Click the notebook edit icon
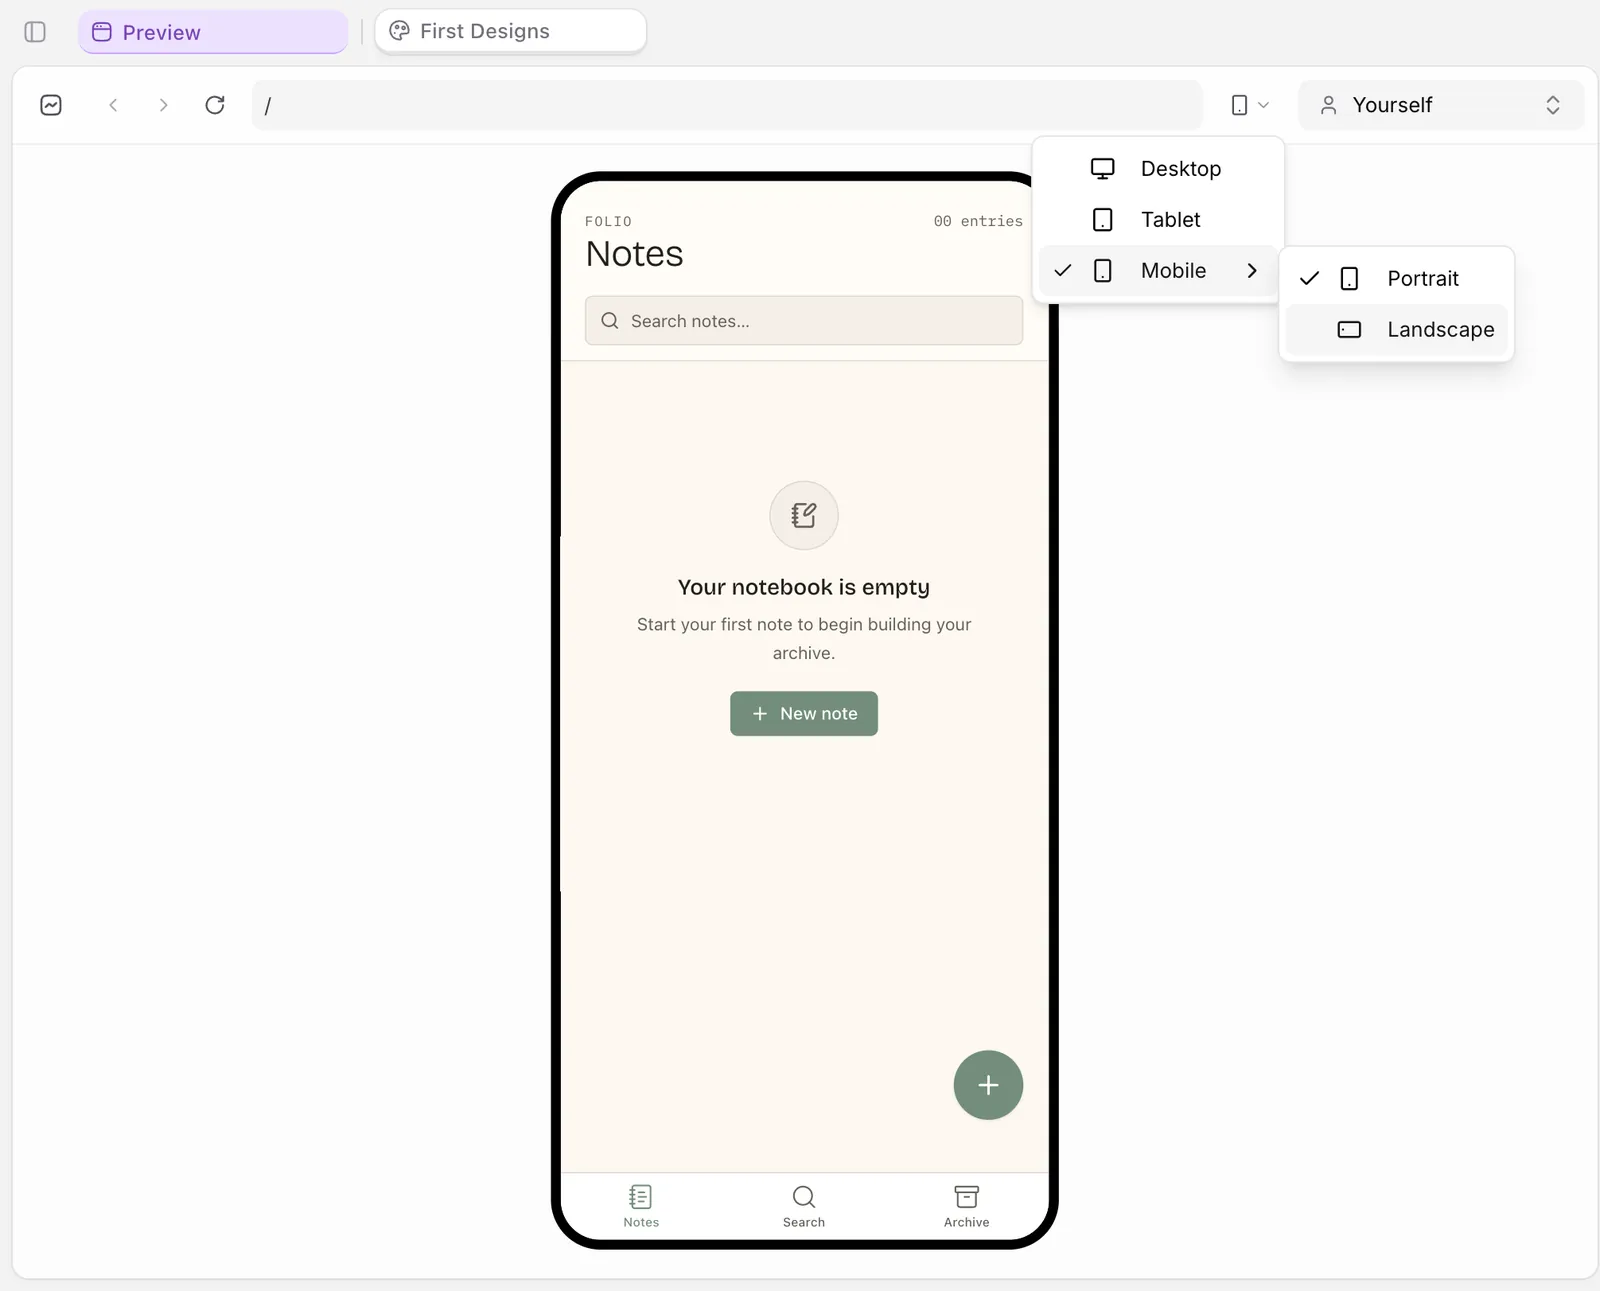The image size is (1600, 1291). (x=804, y=515)
